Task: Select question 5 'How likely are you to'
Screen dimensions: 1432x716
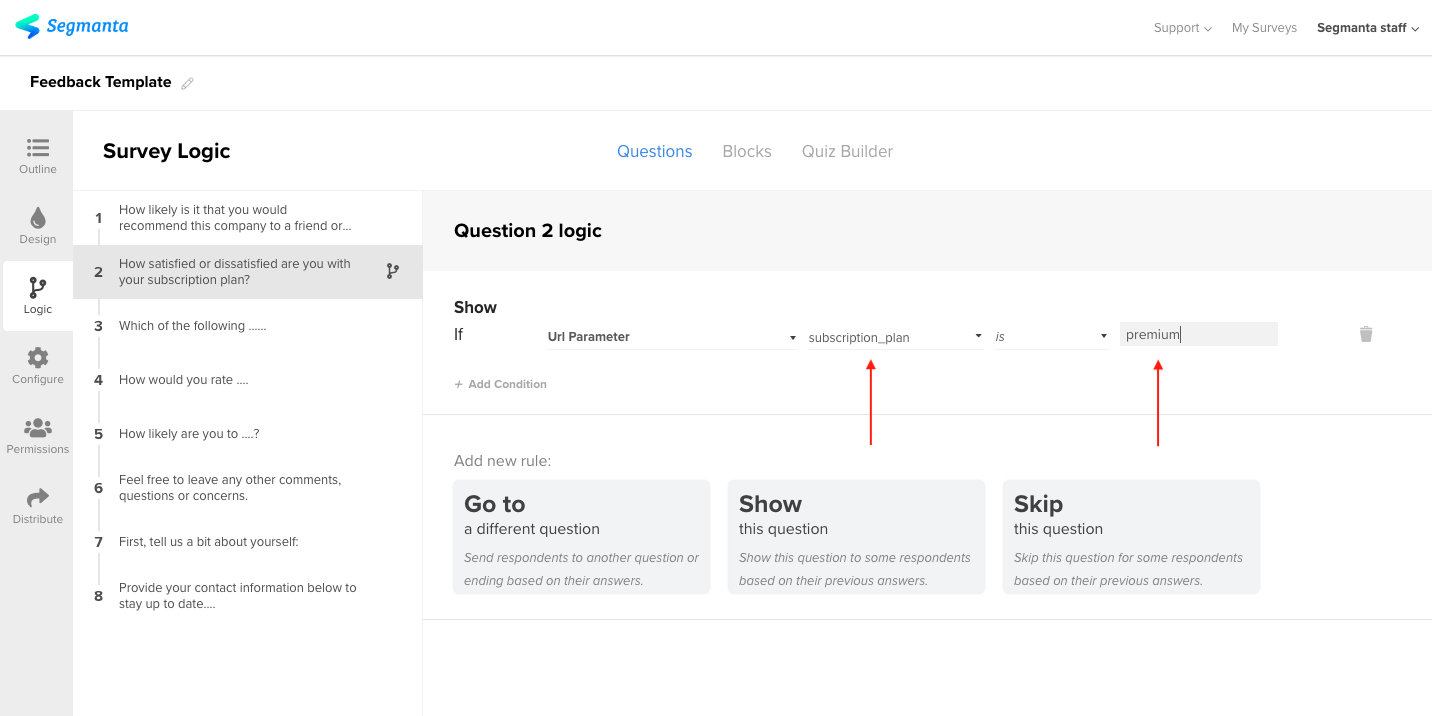Action: point(248,434)
